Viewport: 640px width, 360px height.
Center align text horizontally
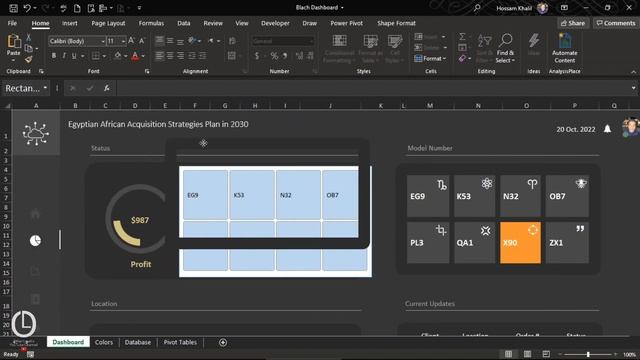tap(170, 56)
